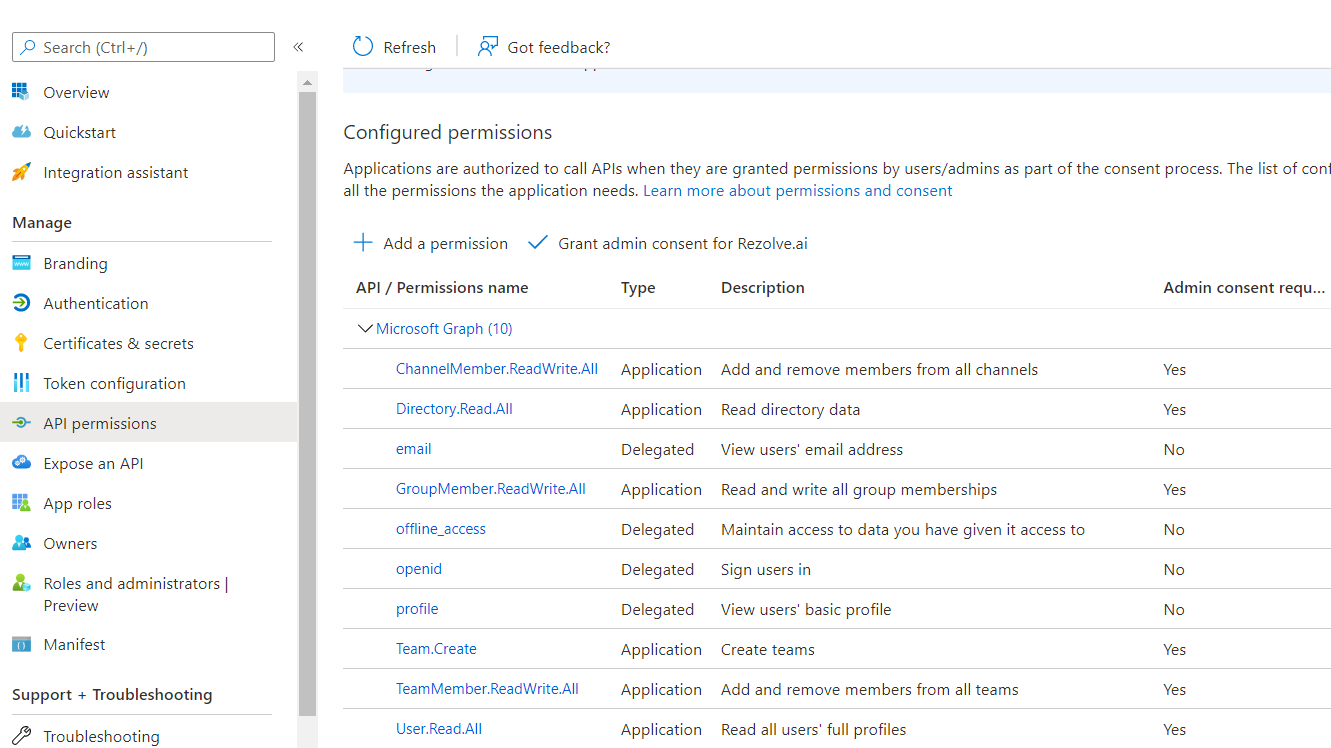Select Token configuration menu item
The image size is (1331, 748).
tap(114, 383)
